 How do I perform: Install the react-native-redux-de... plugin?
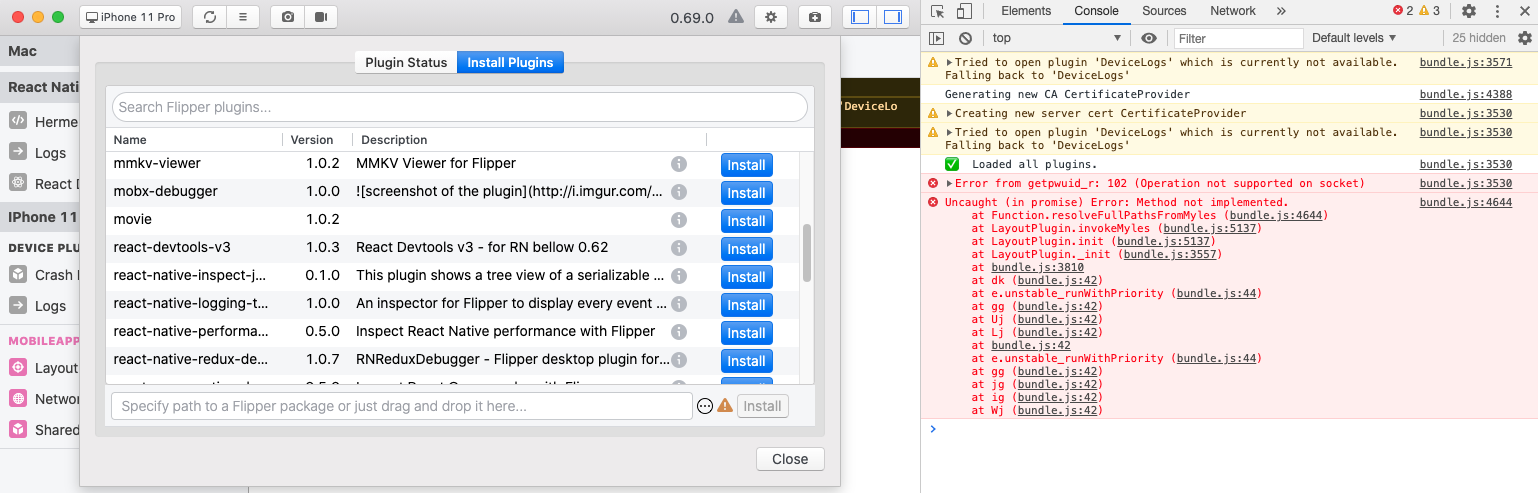pos(746,361)
